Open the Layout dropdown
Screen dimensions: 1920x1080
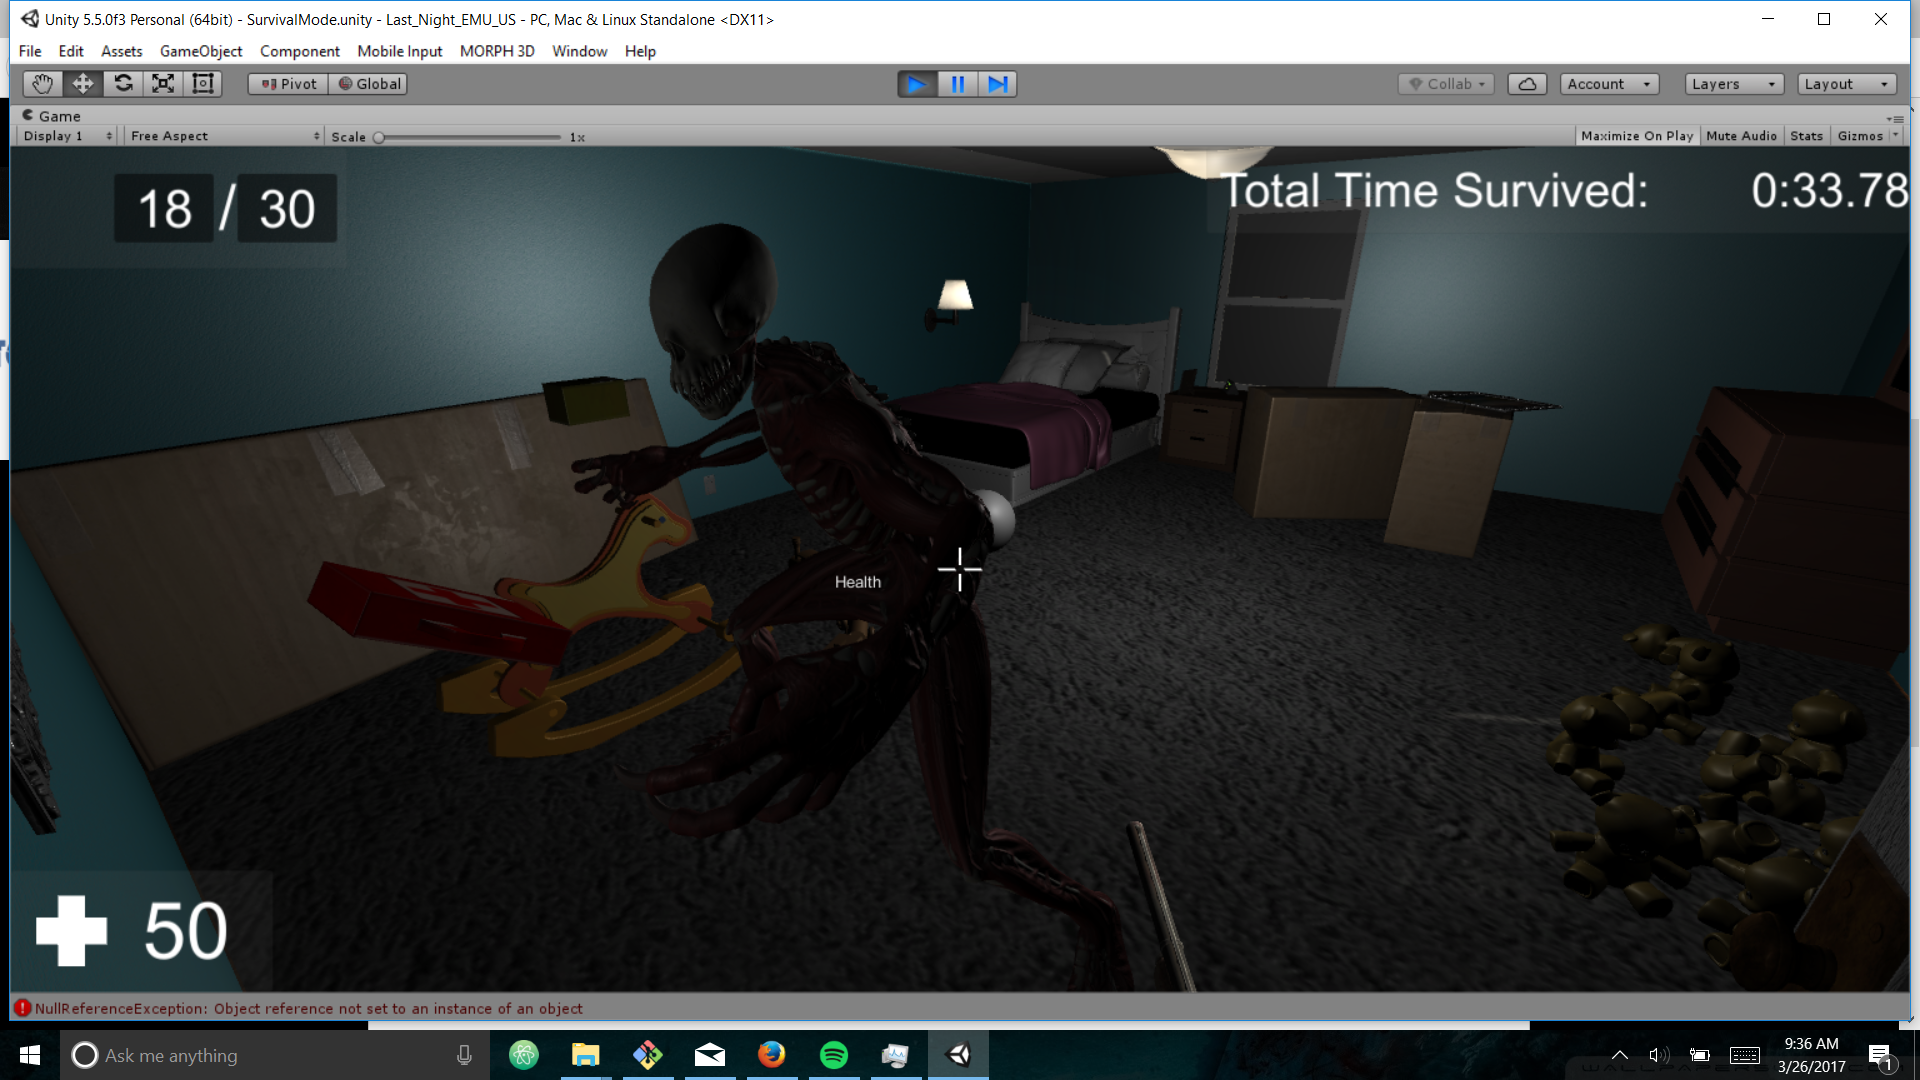tap(1847, 84)
